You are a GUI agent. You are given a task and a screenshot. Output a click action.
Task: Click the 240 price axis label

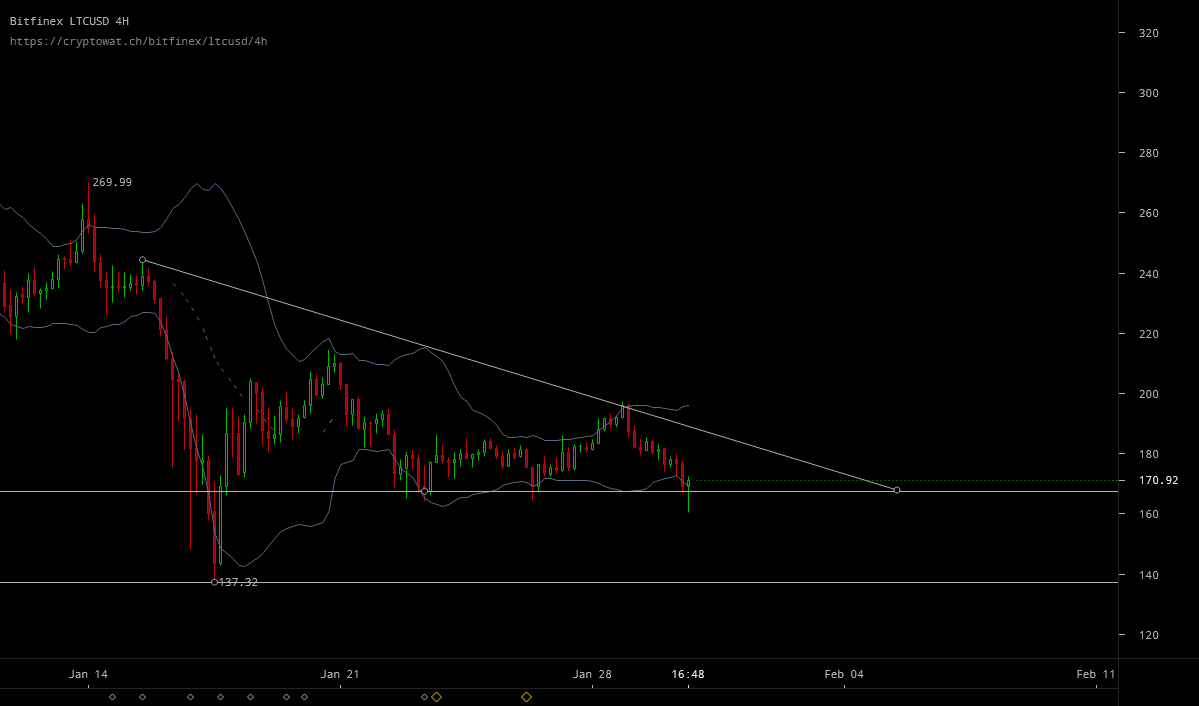pyautogui.click(x=1149, y=274)
